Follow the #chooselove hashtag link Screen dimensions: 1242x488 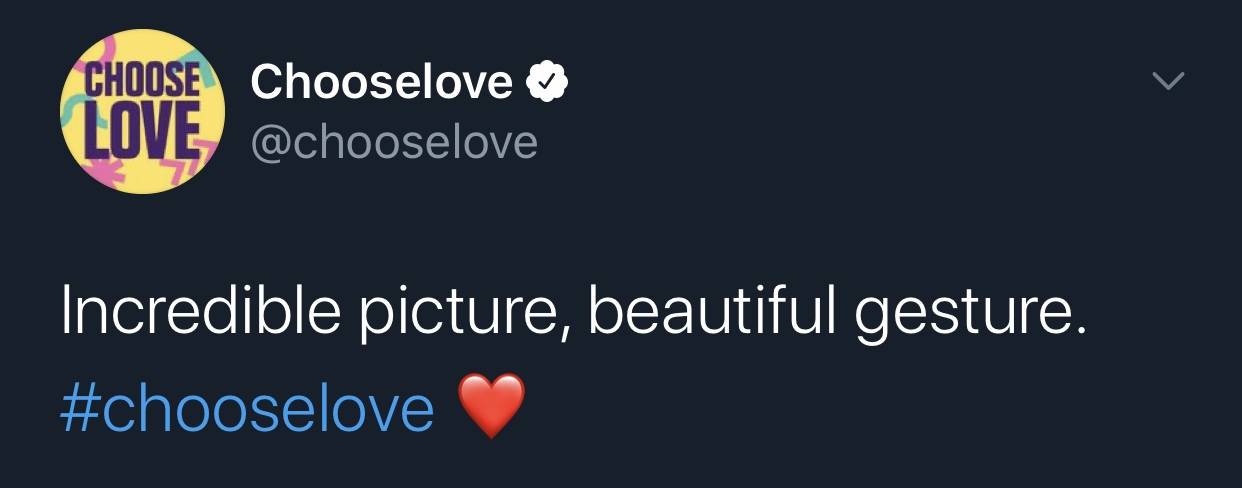point(247,408)
